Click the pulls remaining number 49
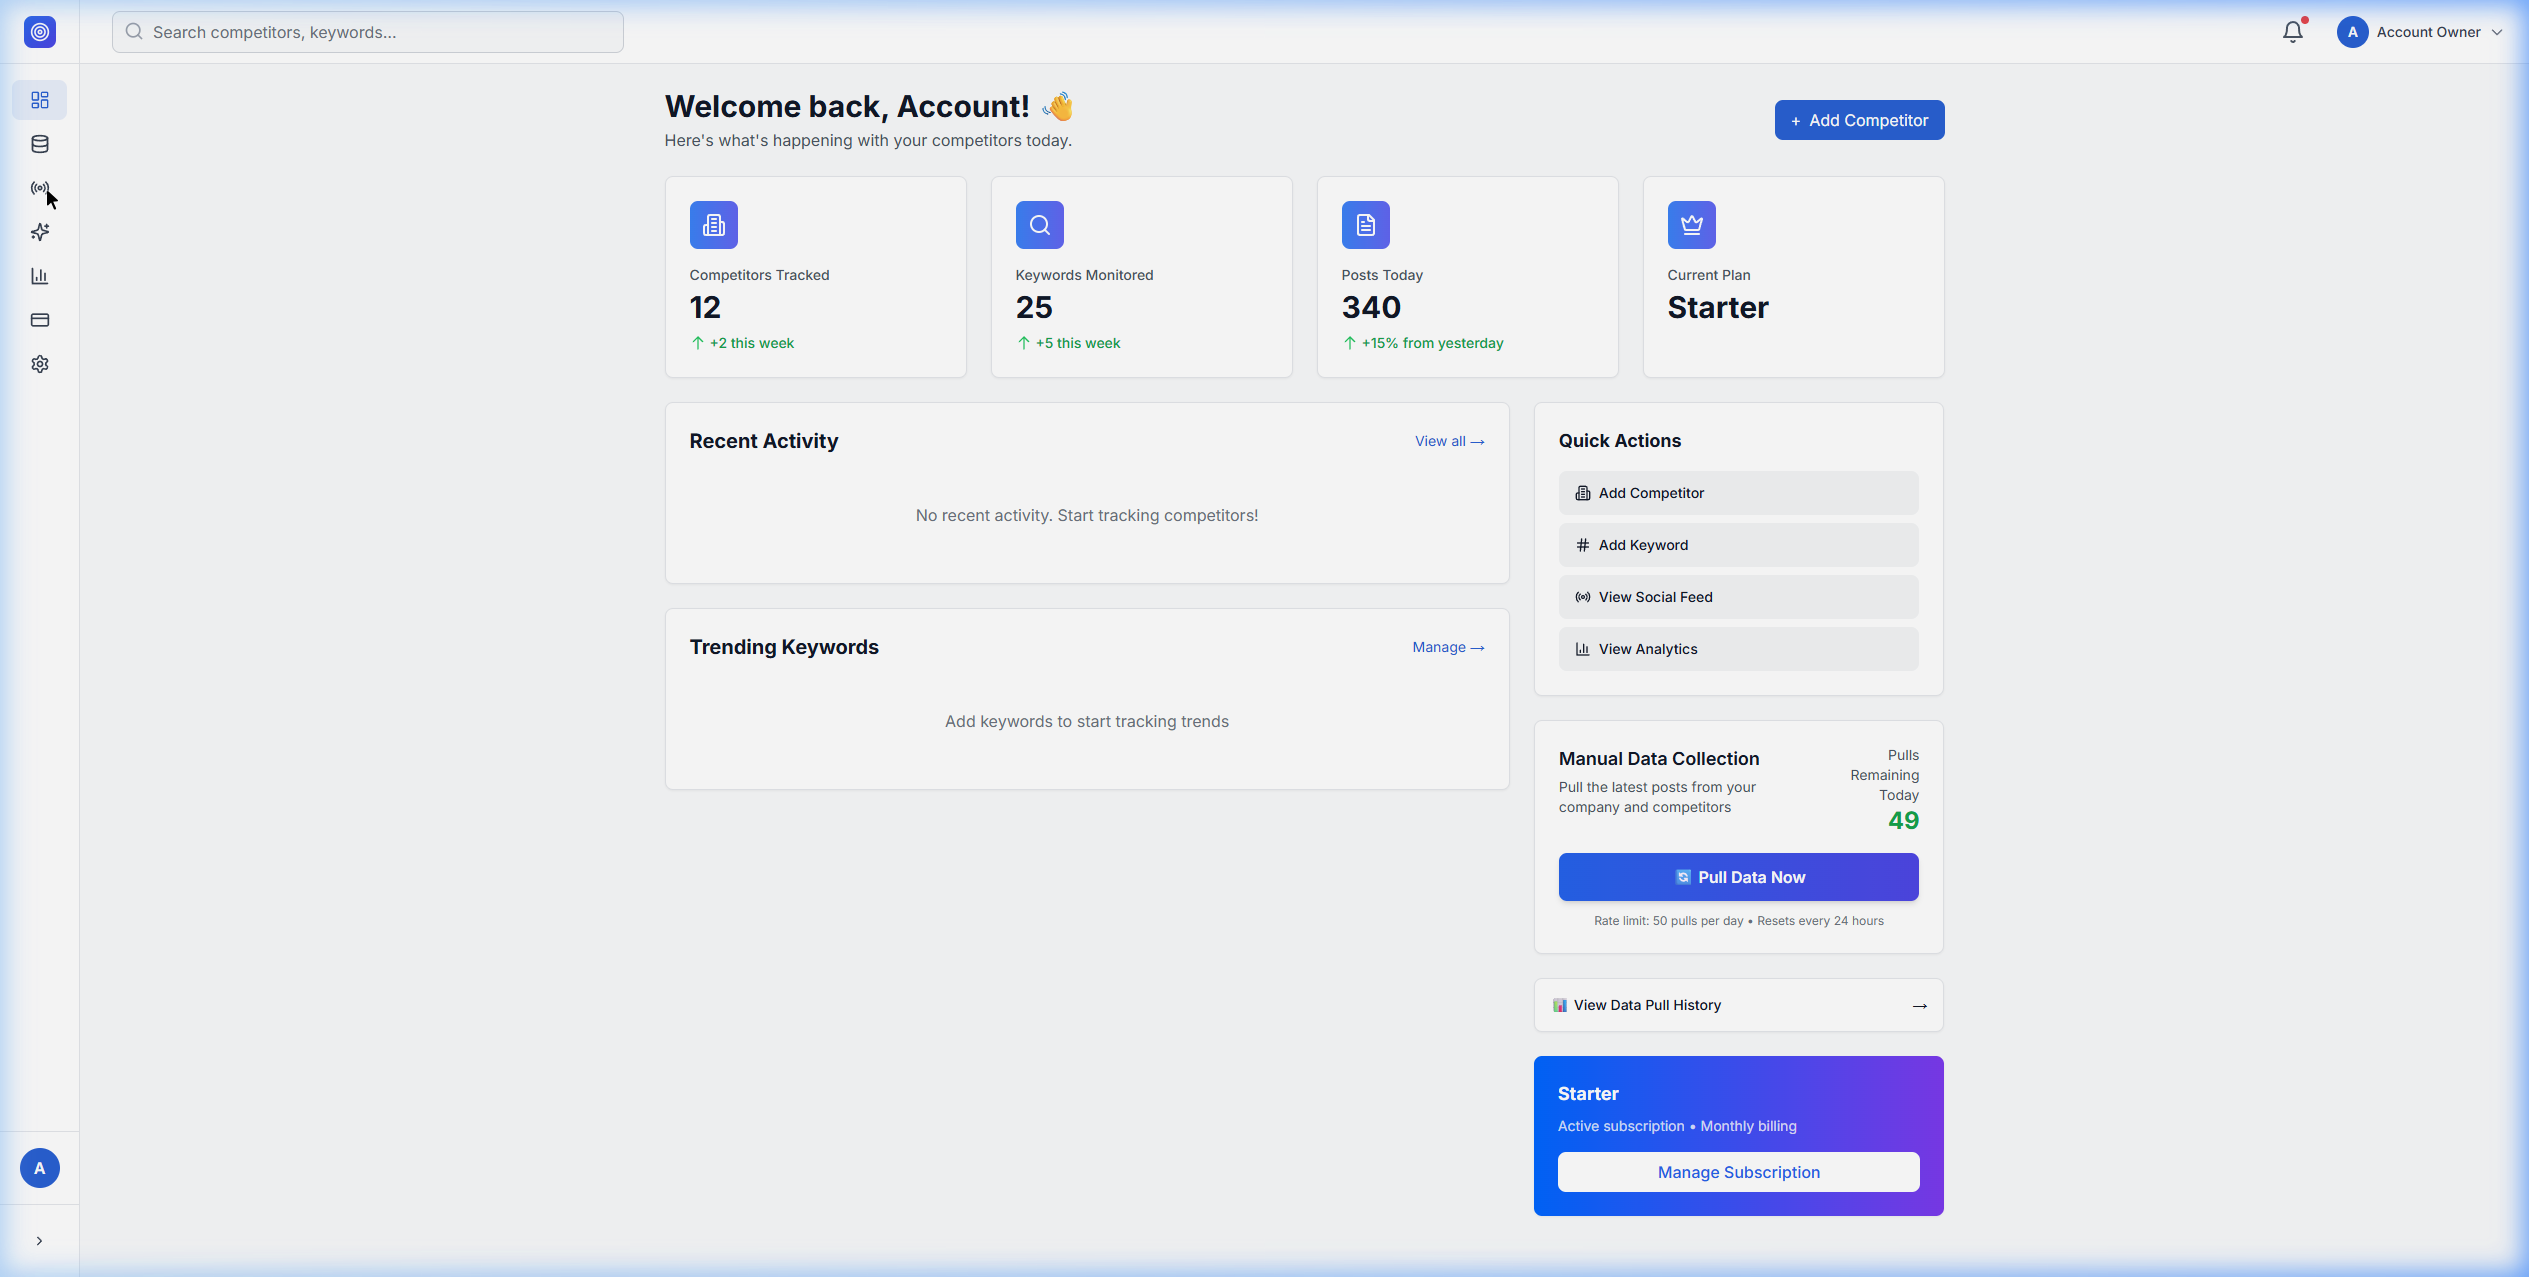Image resolution: width=2529 pixels, height=1277 pixels. click(x=1903, y=821)
